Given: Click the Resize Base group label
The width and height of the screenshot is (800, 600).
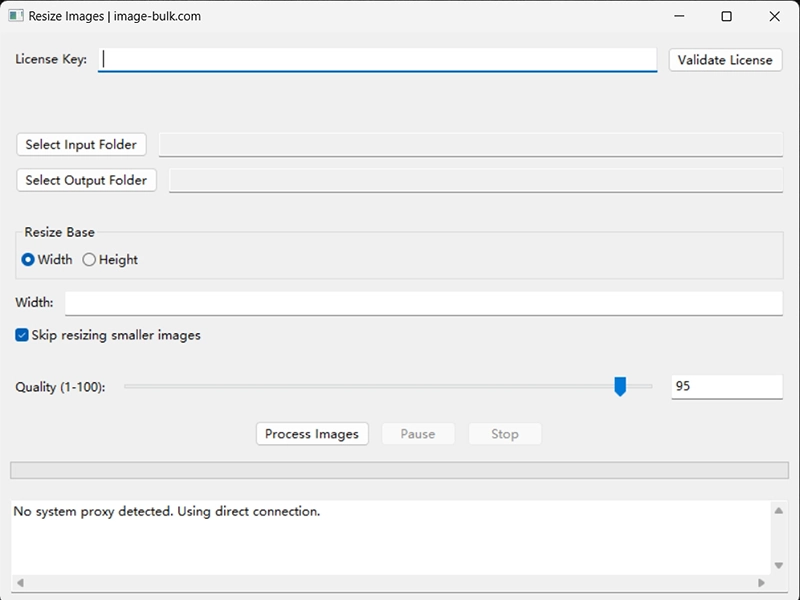Looking at the screenshot, I should pos(59,232).
